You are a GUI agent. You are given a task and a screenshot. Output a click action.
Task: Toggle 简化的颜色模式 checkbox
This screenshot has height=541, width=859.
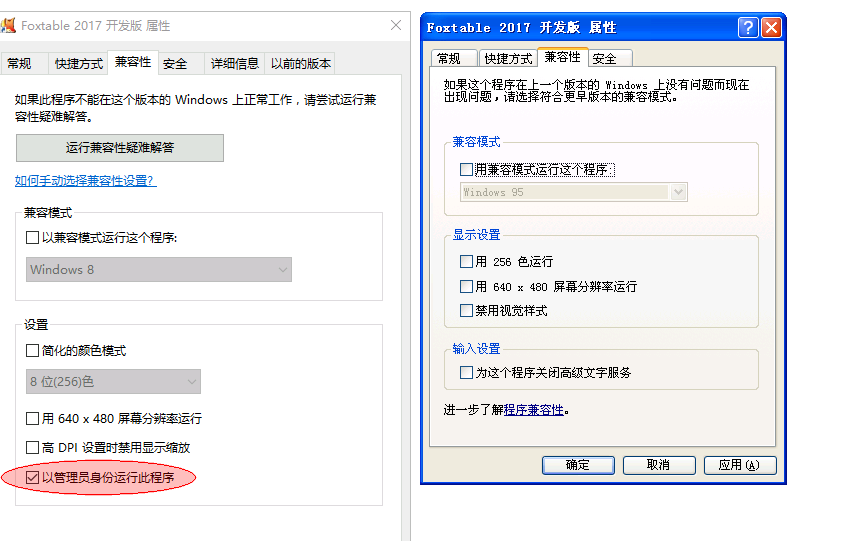click(x=32, y=350)
